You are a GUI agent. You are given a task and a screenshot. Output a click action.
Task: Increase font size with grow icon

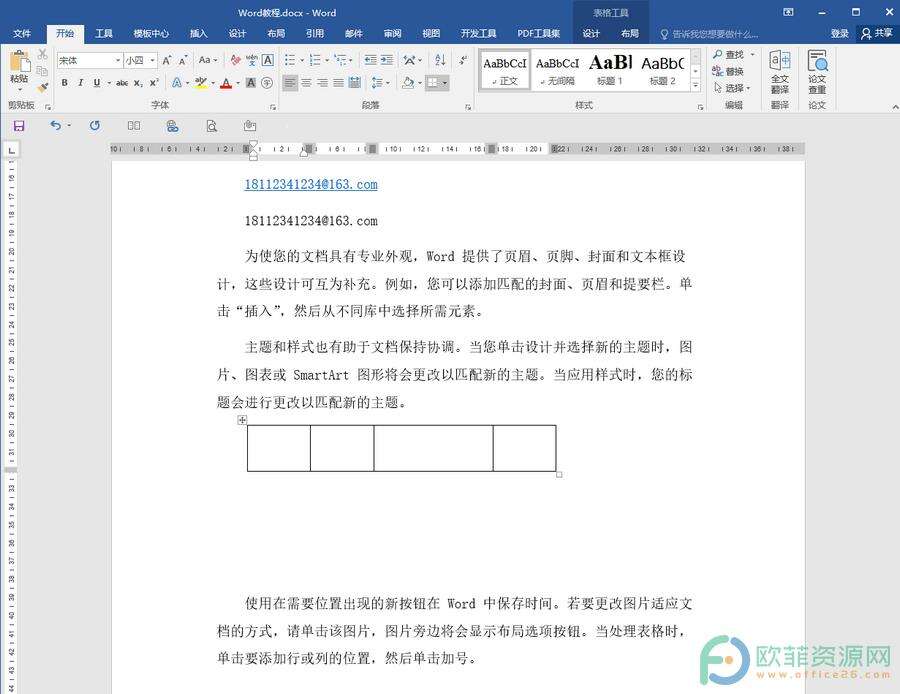(166, 60)
